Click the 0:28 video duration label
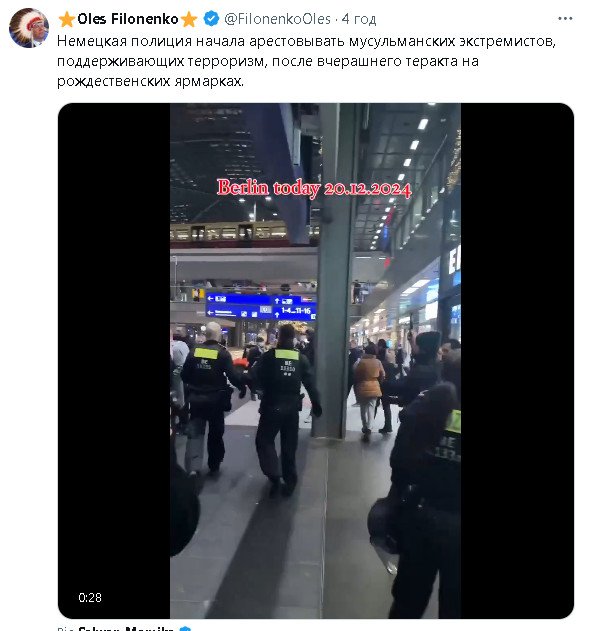590x631 pixels. click(x=90, y=597)
